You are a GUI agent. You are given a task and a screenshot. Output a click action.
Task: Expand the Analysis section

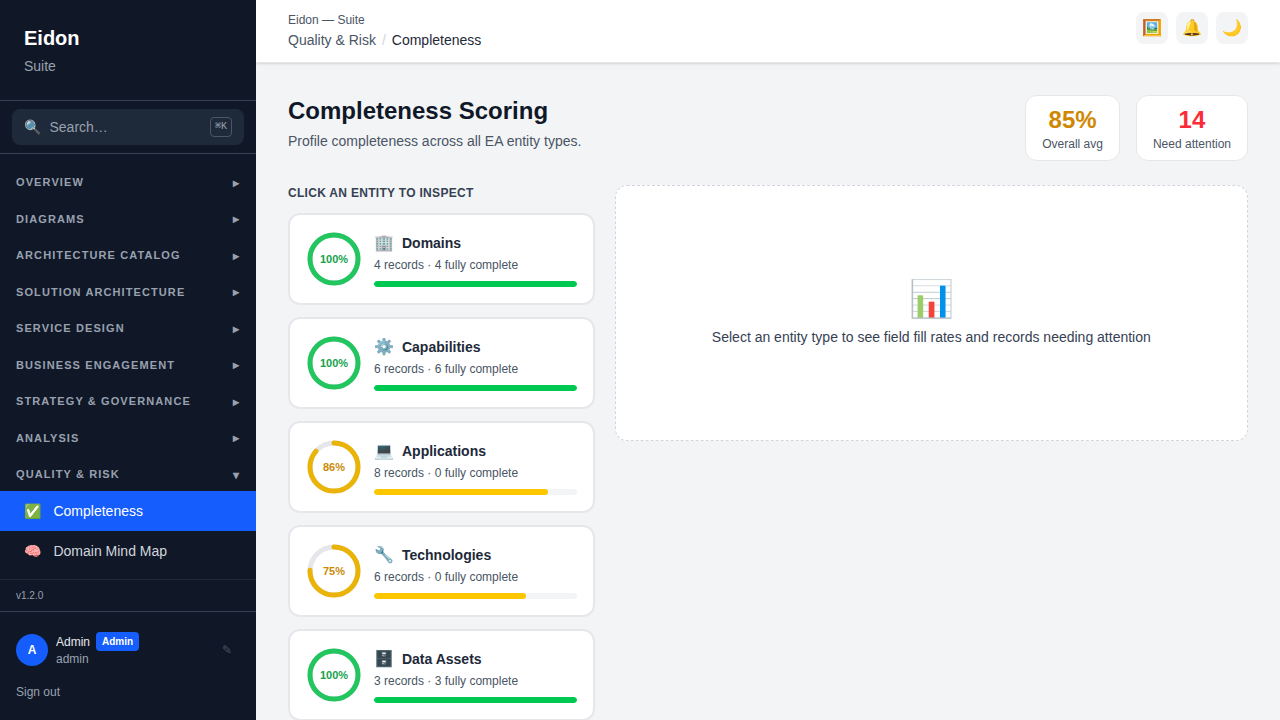tap(128, 438)
